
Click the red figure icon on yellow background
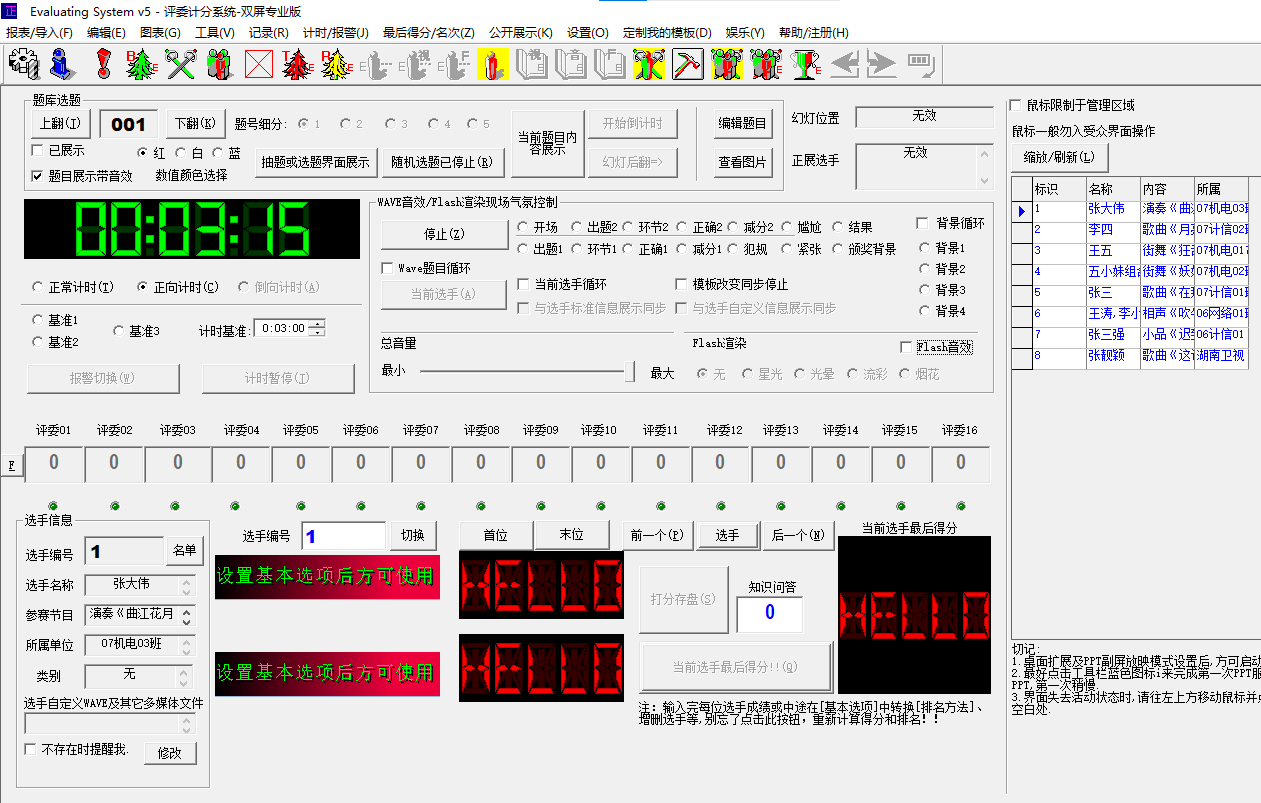(x=493, y=64)
